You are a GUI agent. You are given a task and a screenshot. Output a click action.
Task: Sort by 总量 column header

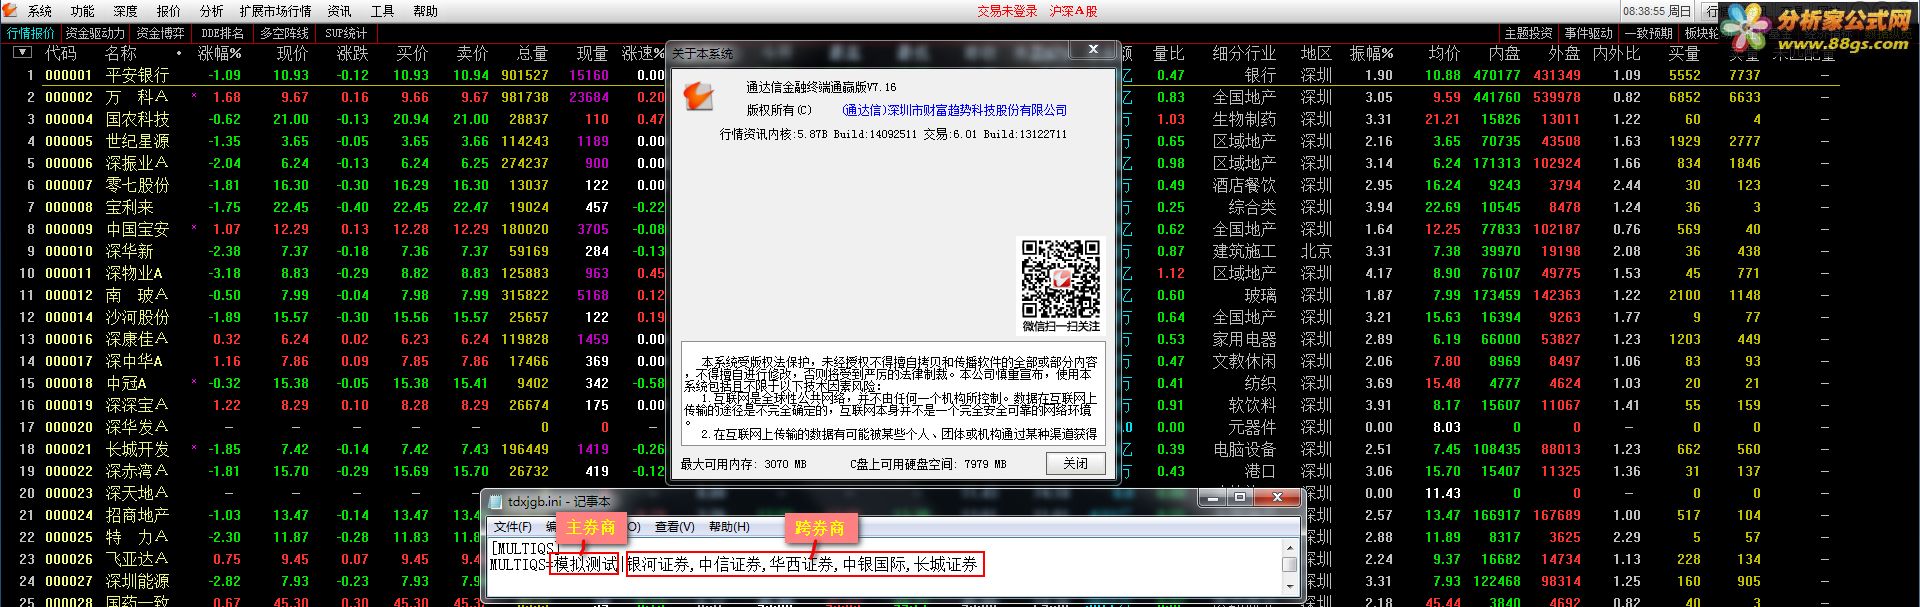[533, 53]
